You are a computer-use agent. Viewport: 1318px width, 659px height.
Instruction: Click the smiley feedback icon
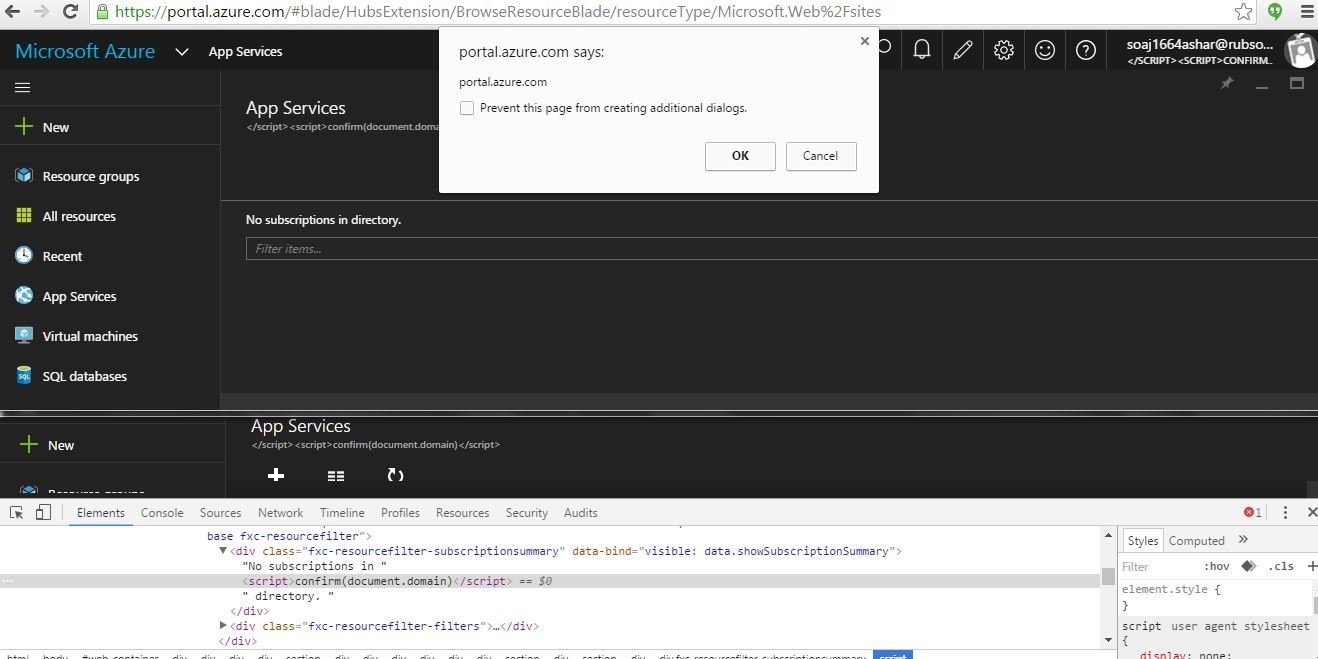pos(1045,50)
